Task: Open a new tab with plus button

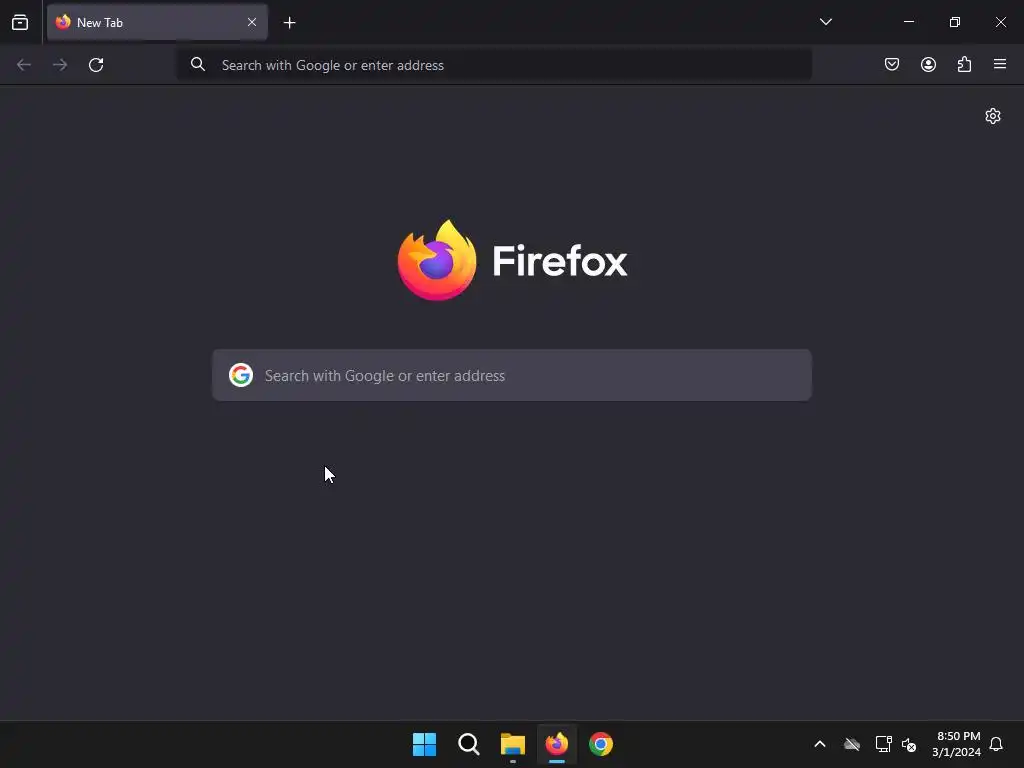Action: pyautogui.click(x=289, y=23)
